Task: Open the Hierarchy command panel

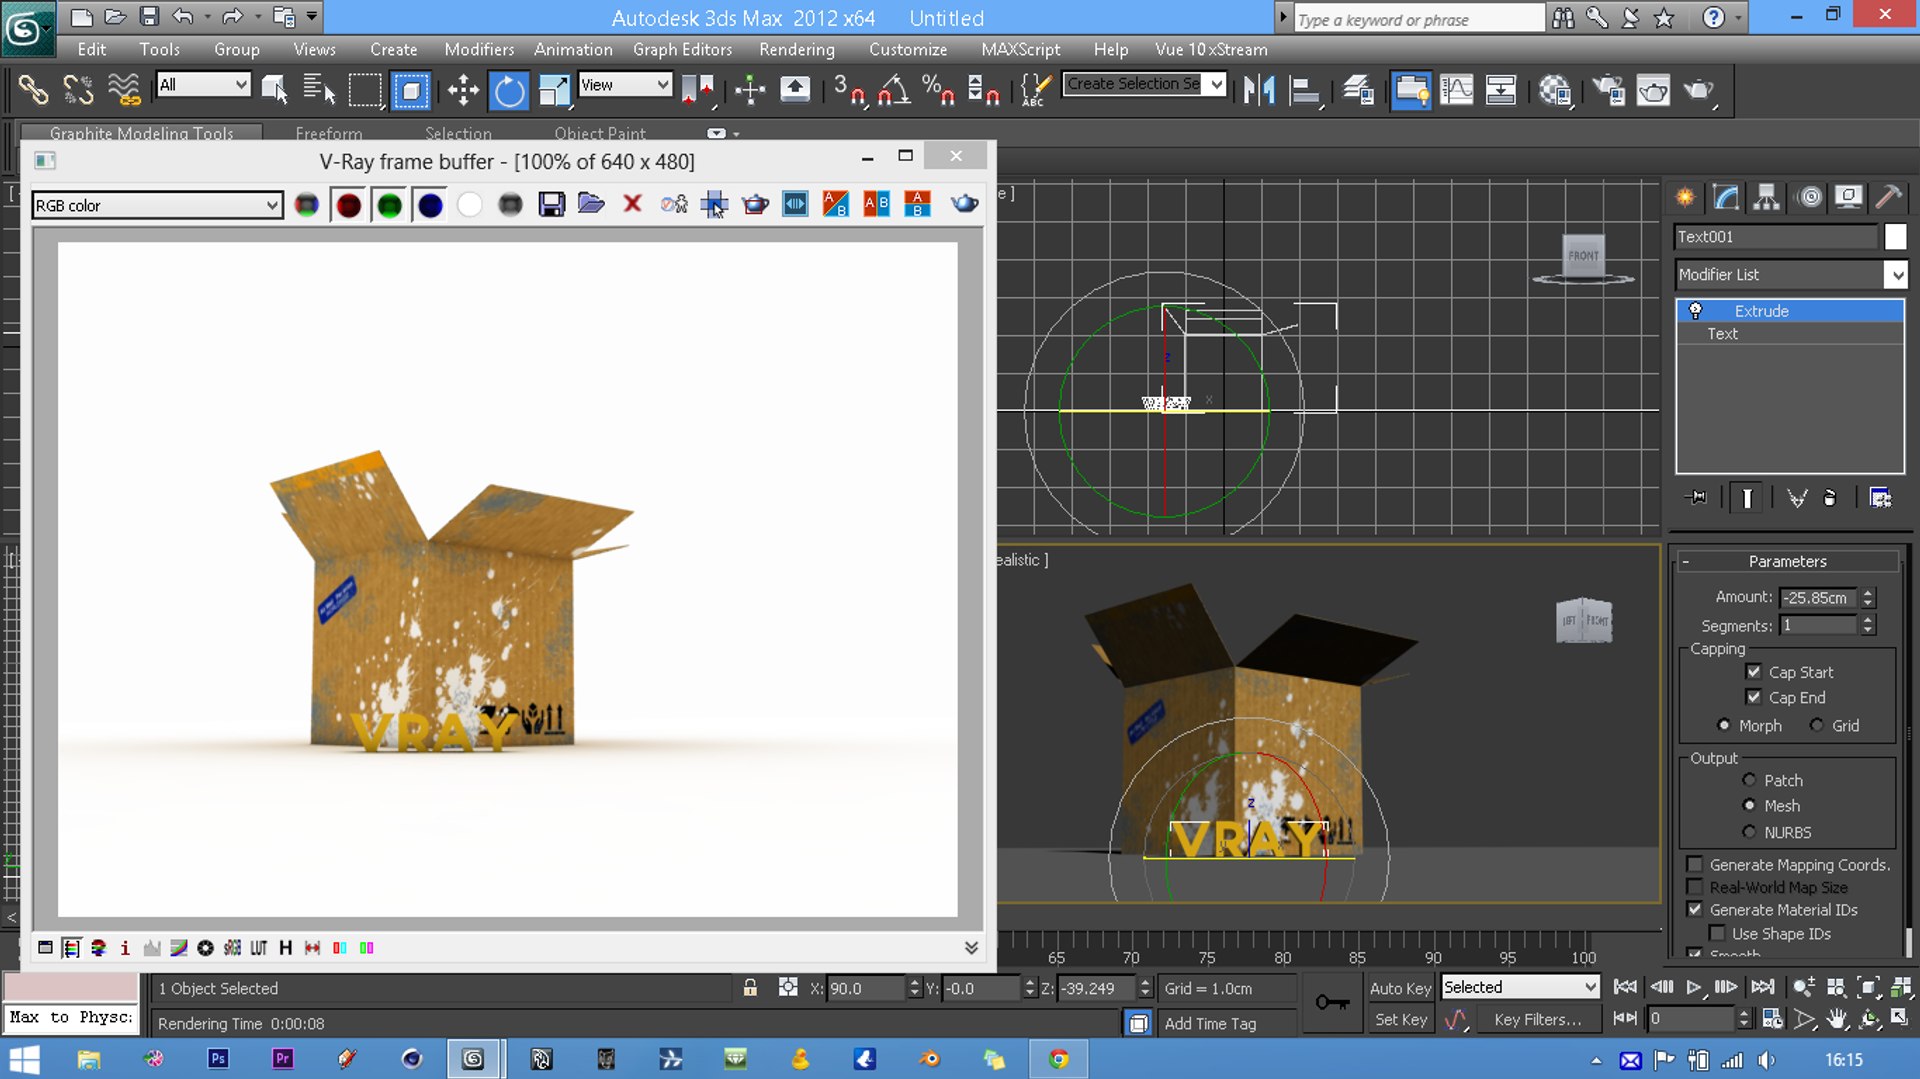Action: click(1767, 197)
